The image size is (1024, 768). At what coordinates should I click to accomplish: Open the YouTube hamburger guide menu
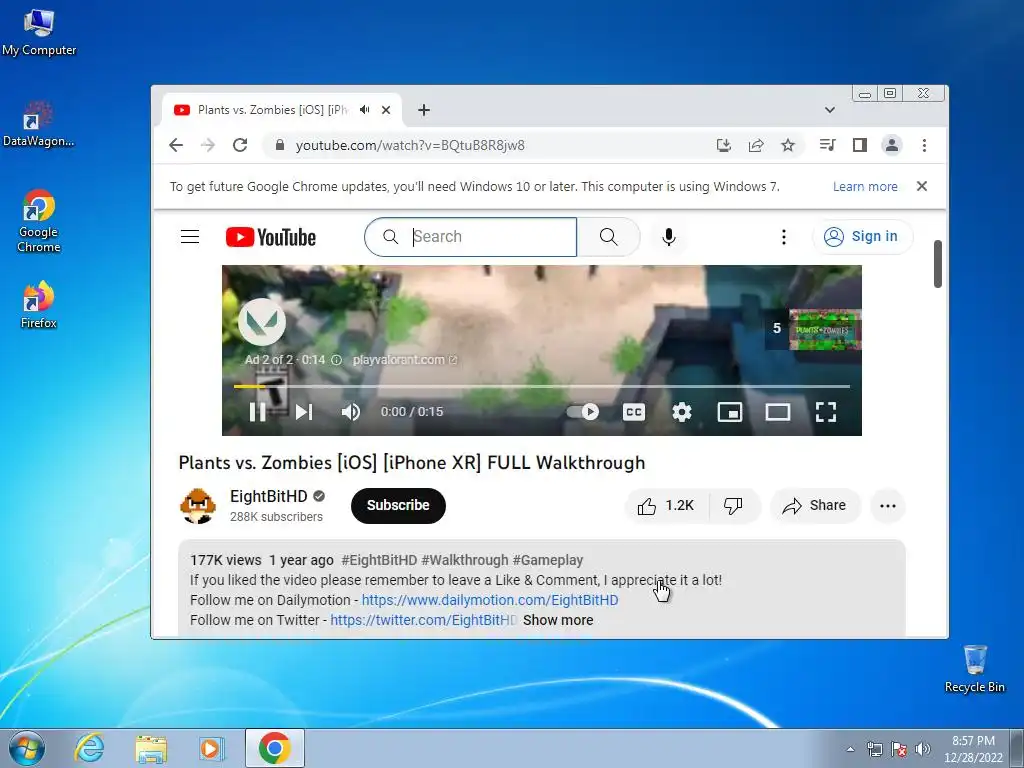tap(190, 236)
